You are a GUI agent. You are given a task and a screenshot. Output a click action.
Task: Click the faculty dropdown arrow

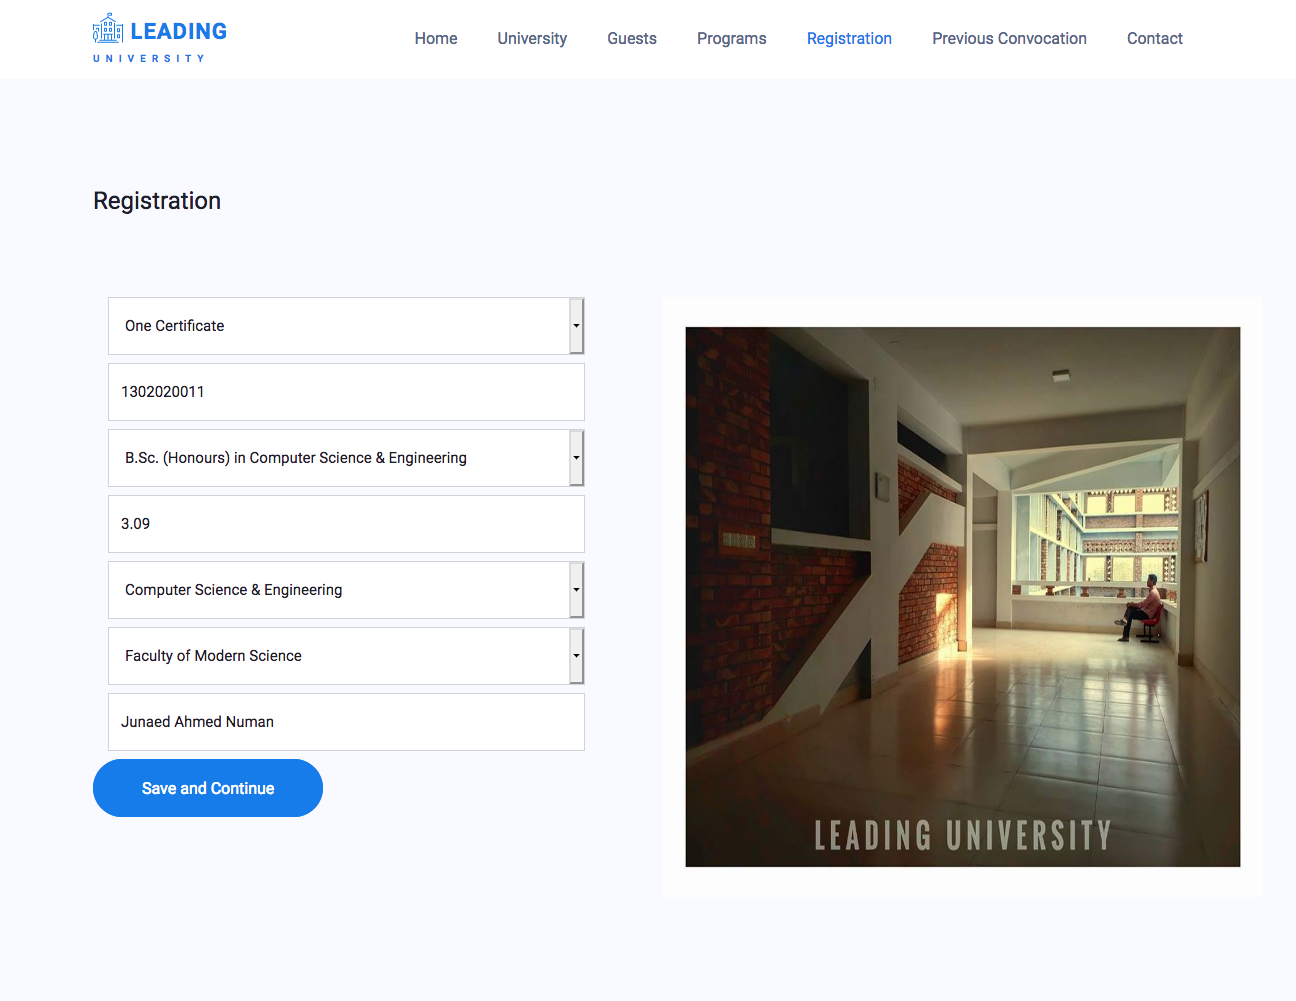coord(576,656)
